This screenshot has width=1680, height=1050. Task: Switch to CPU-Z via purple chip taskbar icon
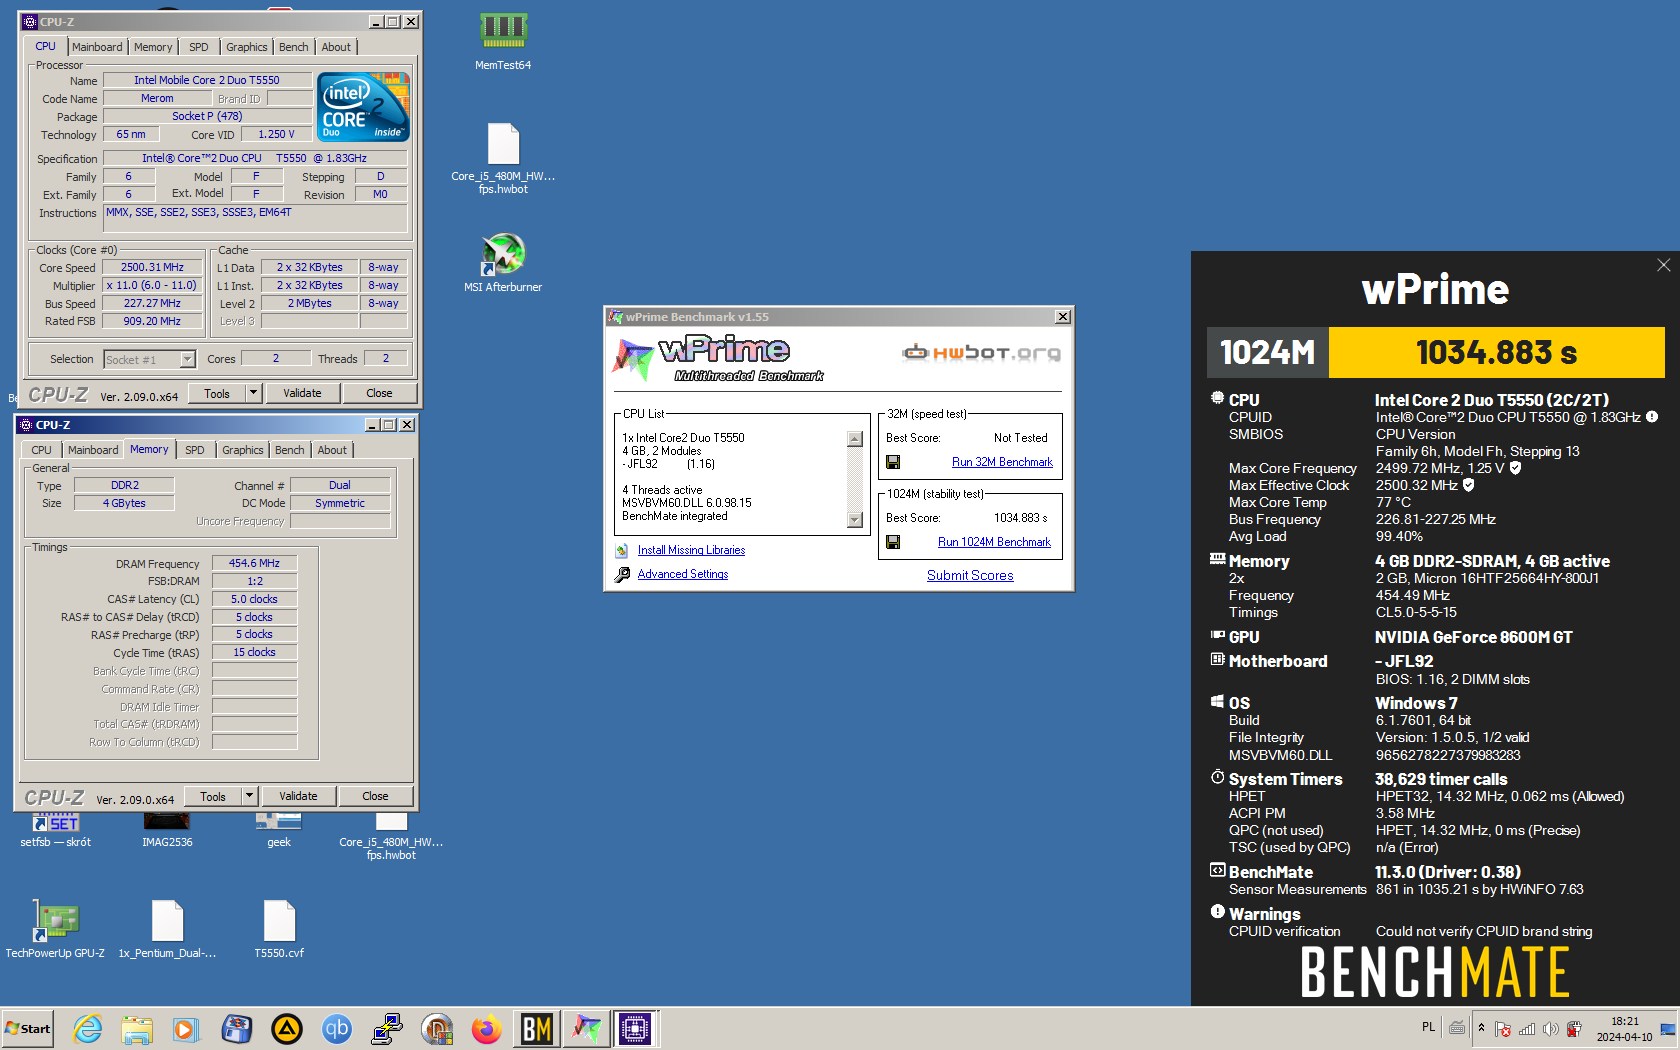(x=636, y=1028)
